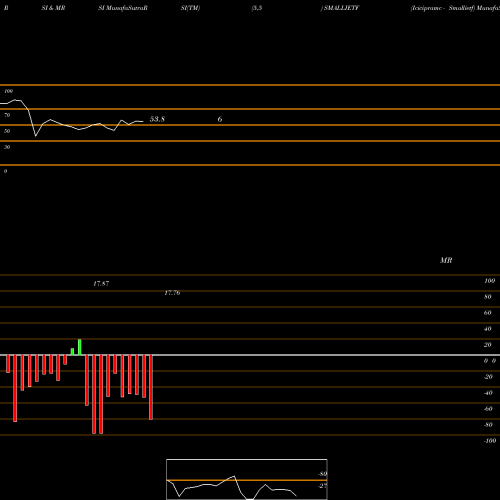Click the MR axis label 80
The height and width of the screenshot is (500, 500).
coord(488,297)
